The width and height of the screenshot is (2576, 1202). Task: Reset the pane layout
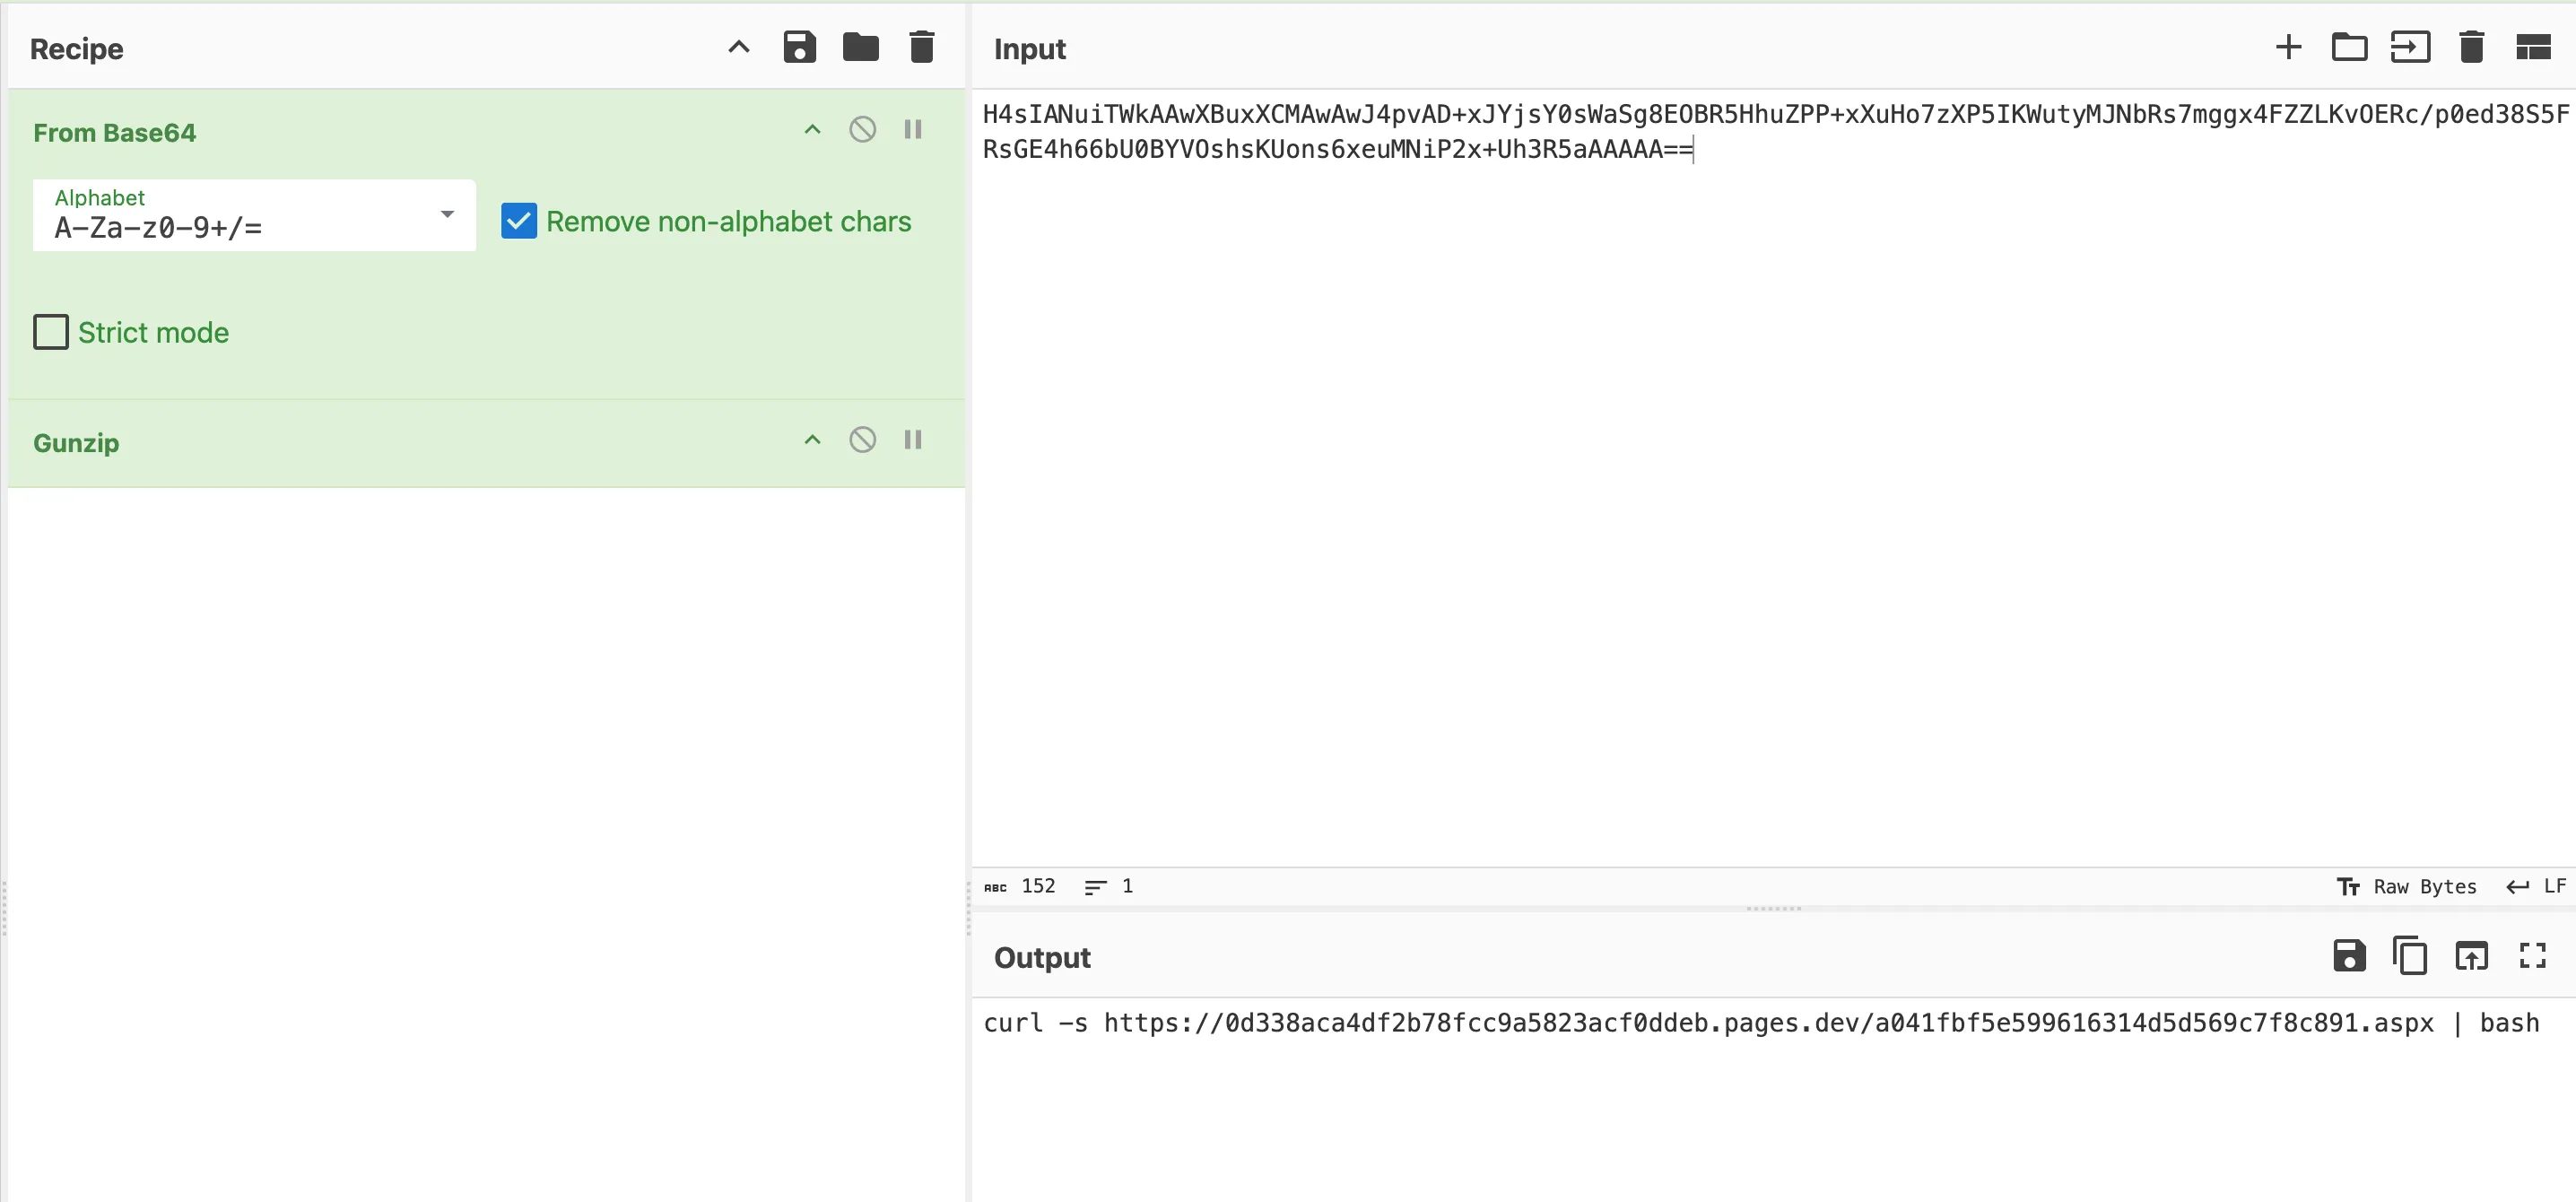pos(2532,47)
